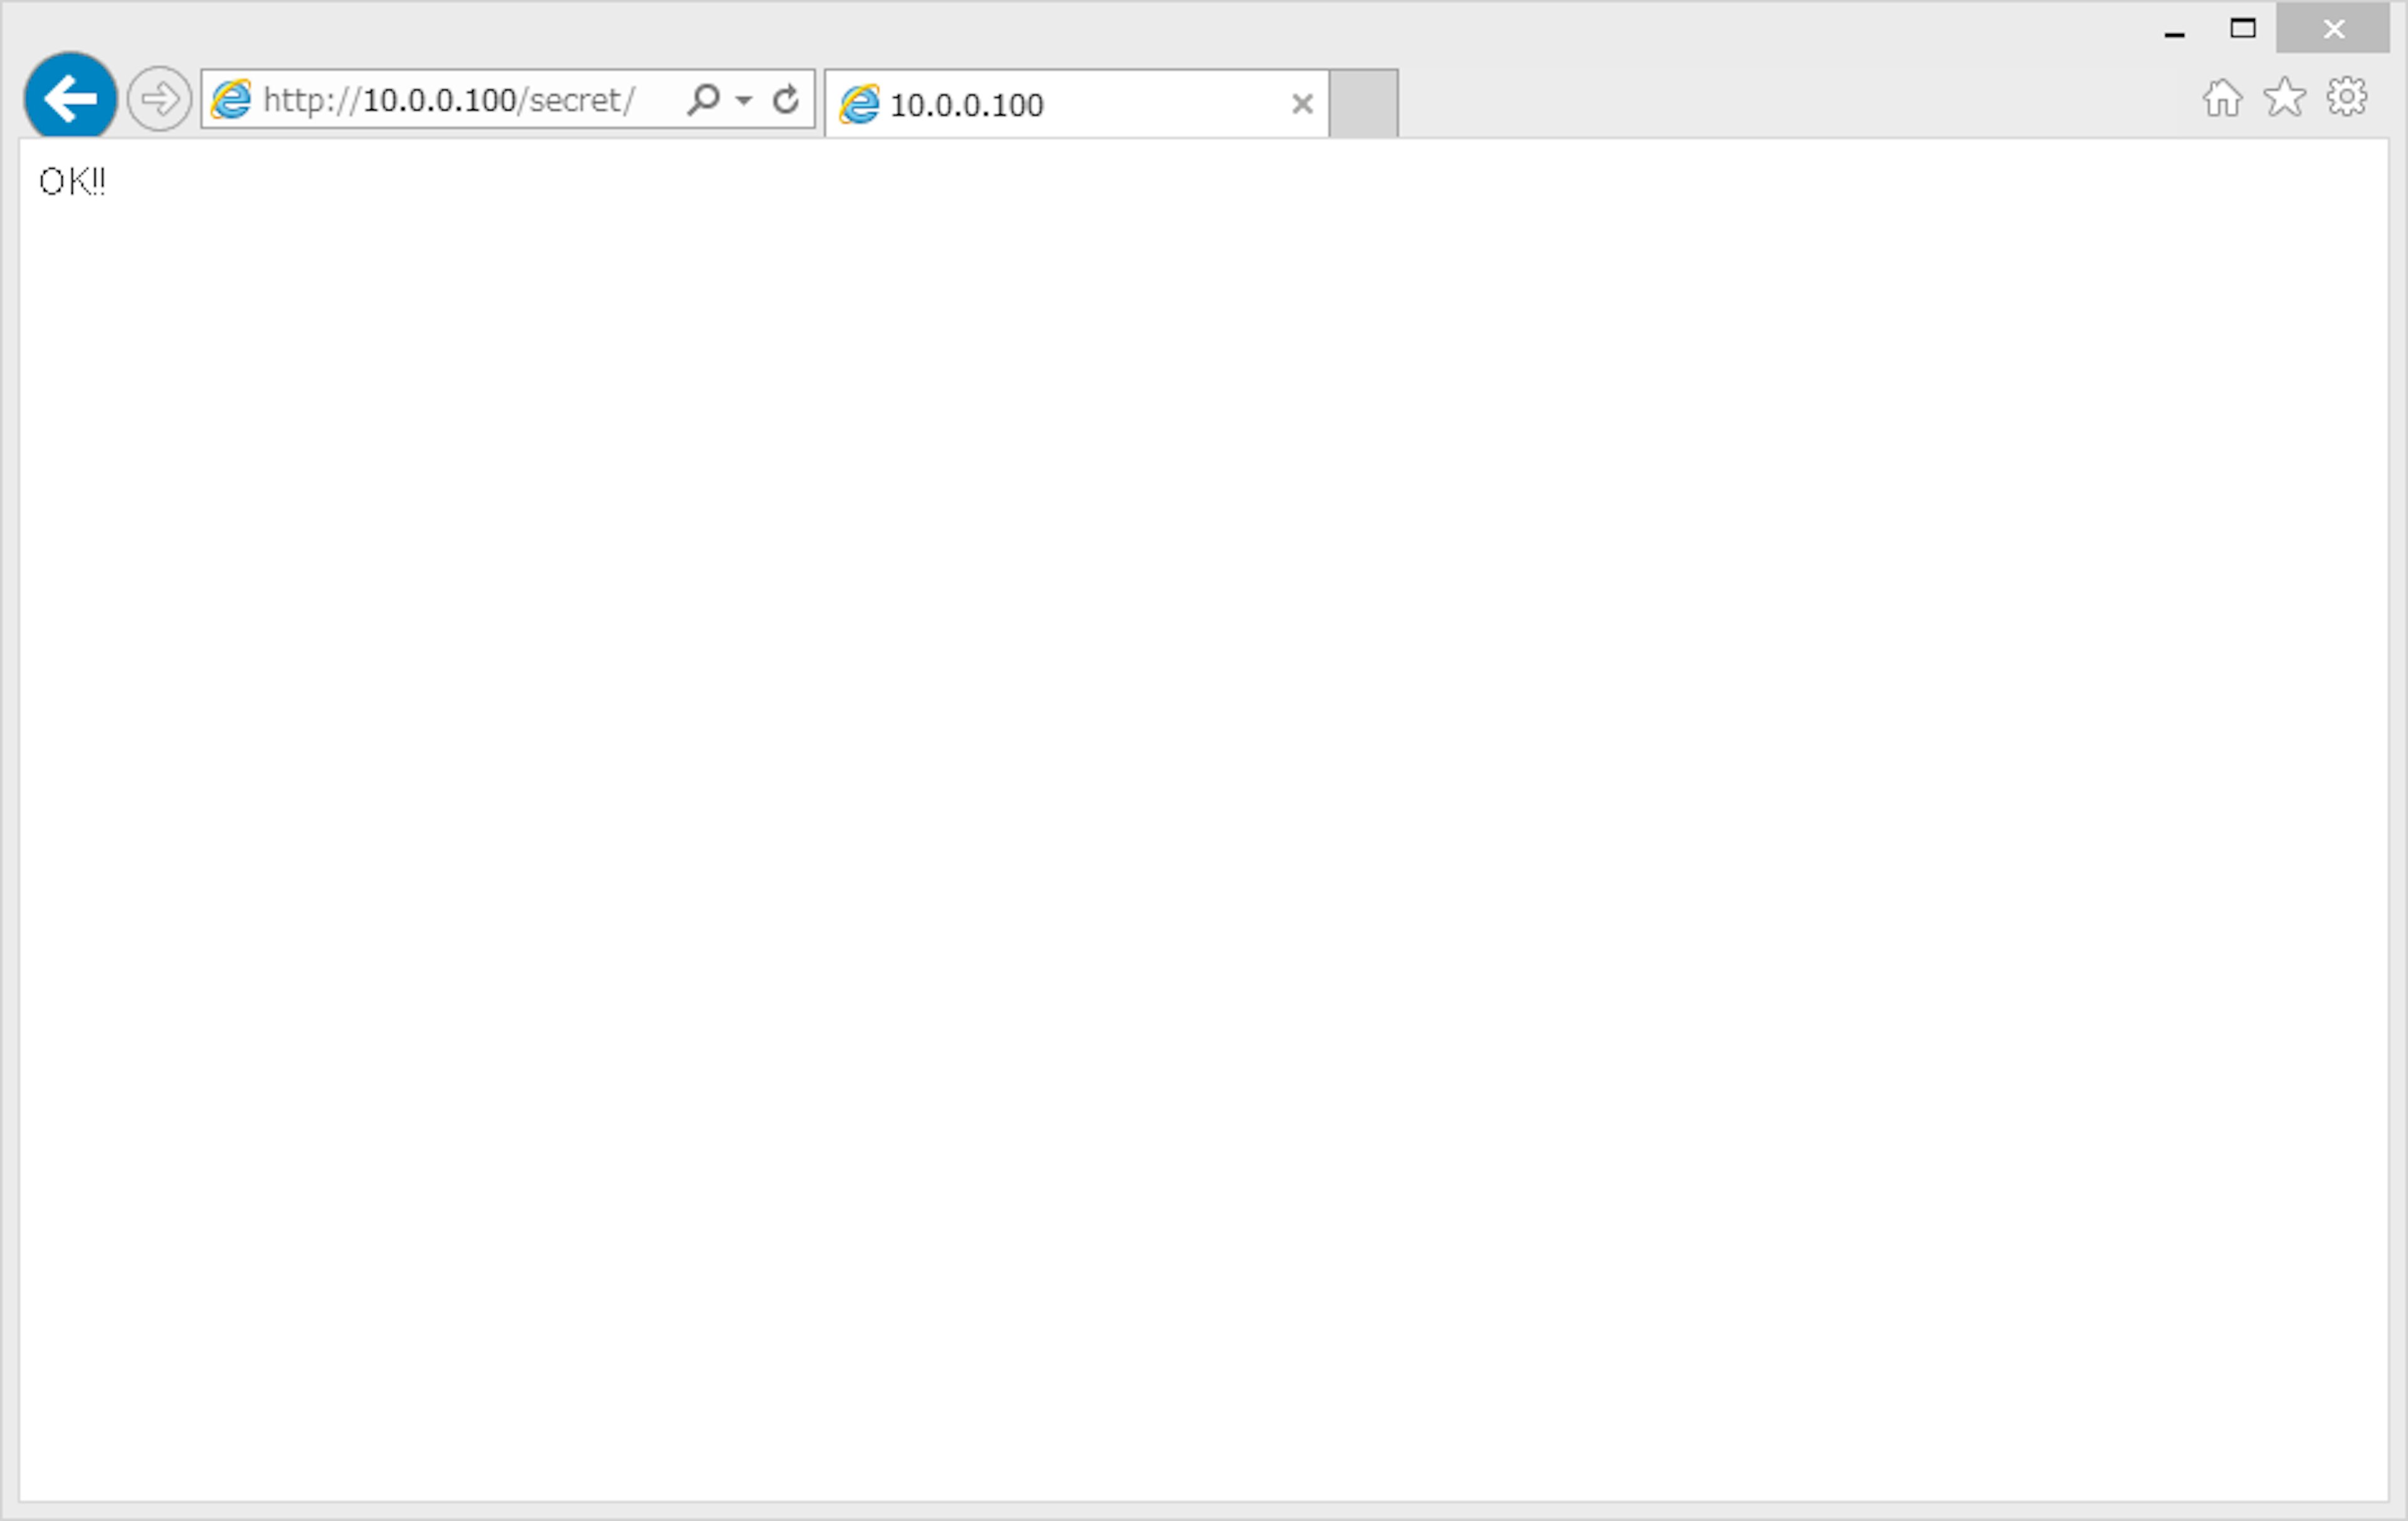Close the 10.0.0.100 tab
The image size is (2408, 1521).
tap(1301, 104)
